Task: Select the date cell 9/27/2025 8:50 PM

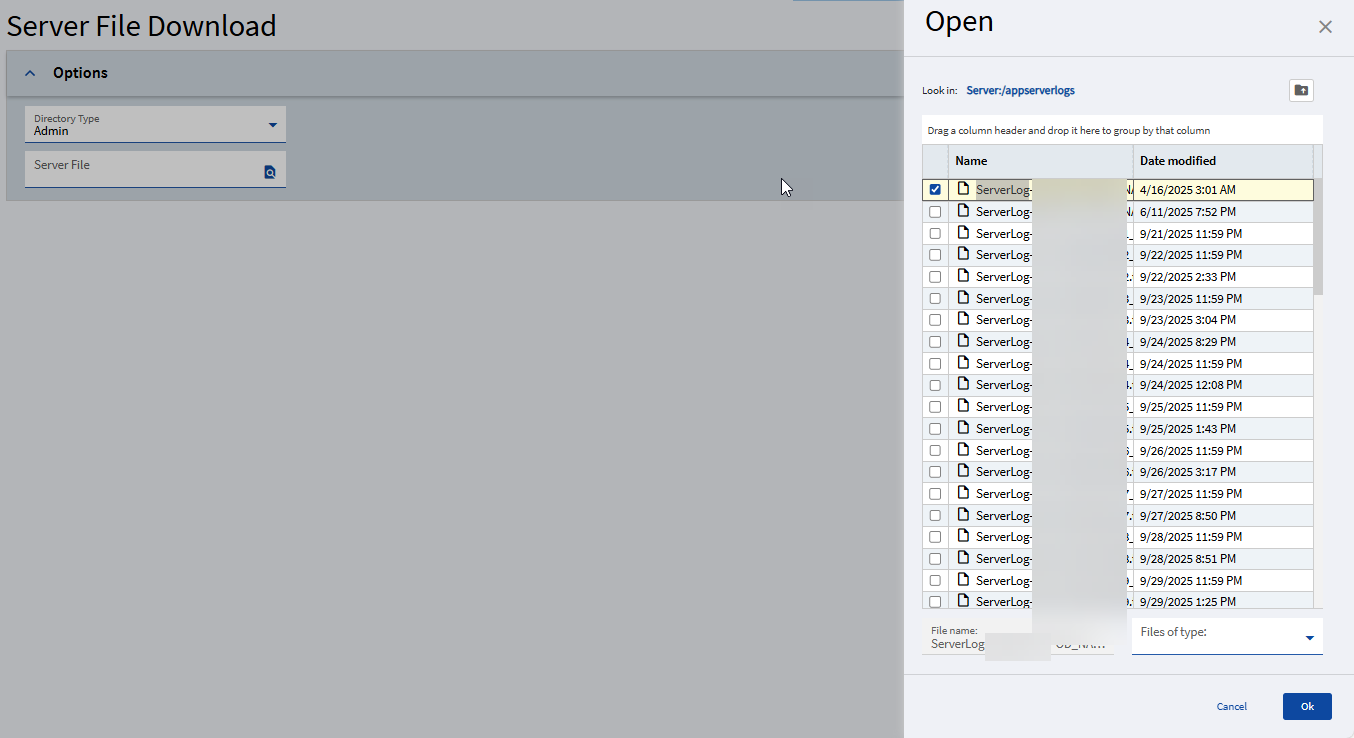Action: (1223, 516)
